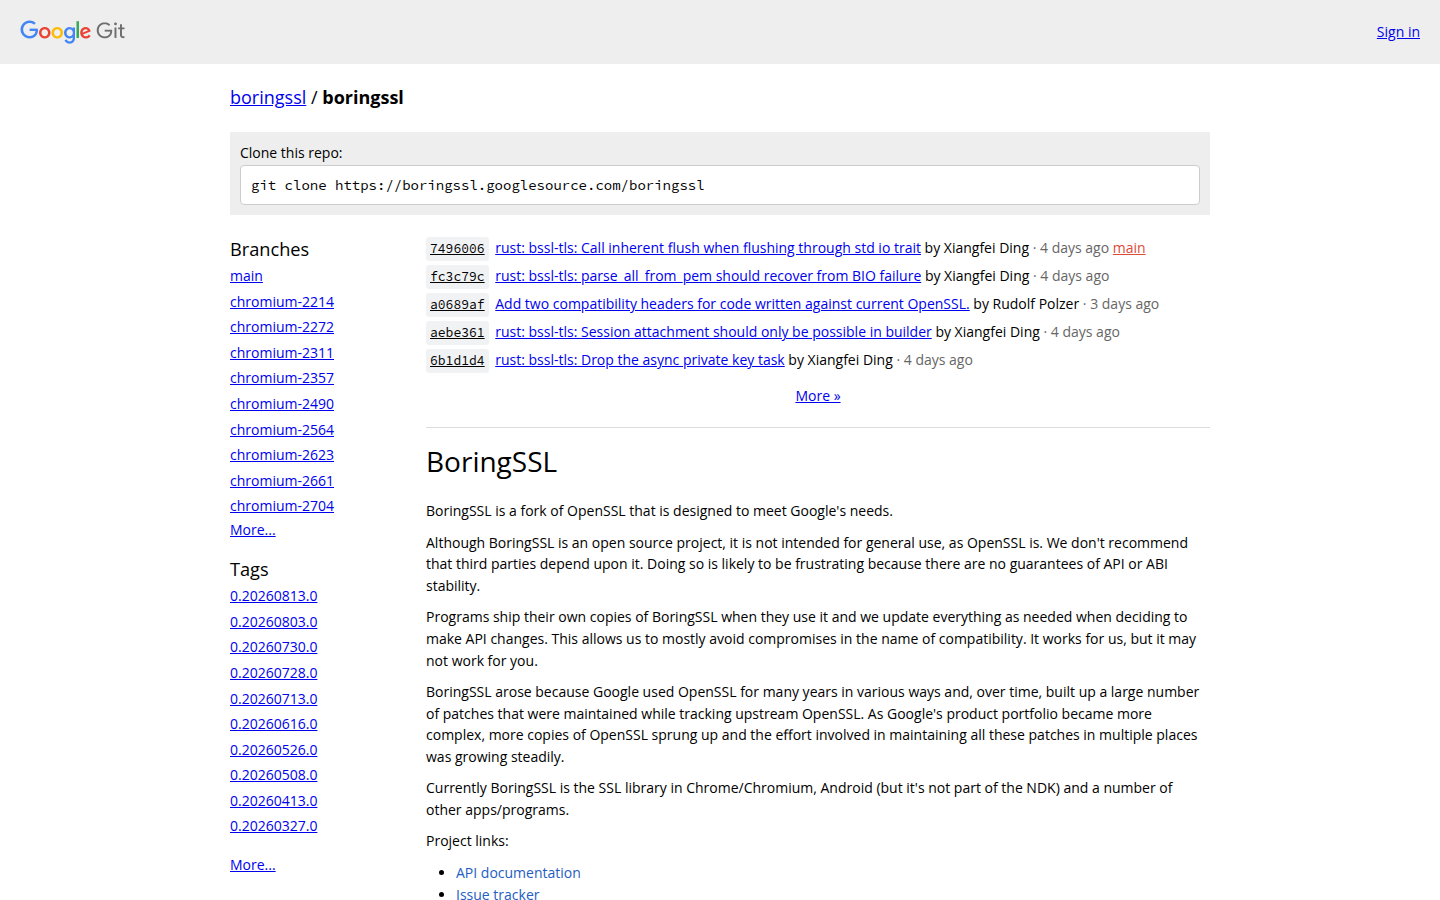Open commit hash 6b1d1d4
Viewport: 1440px width, 900px height.
pyautogui.click(x=457, y=361)
